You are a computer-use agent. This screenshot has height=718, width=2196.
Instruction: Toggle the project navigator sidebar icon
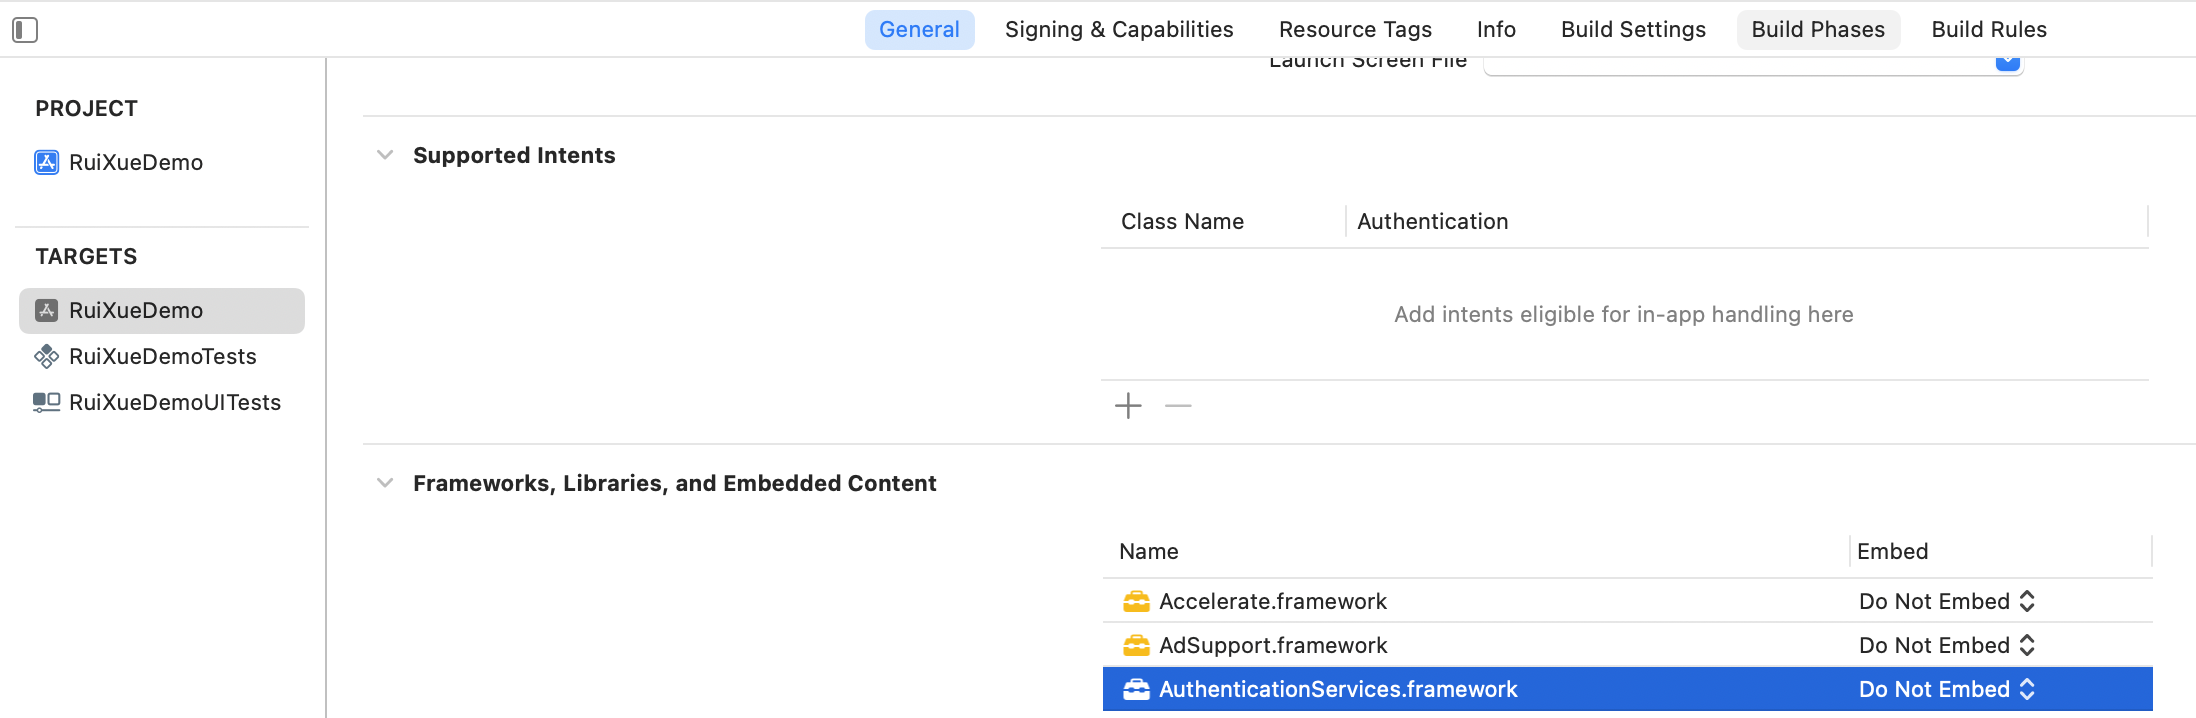[25, 30]
